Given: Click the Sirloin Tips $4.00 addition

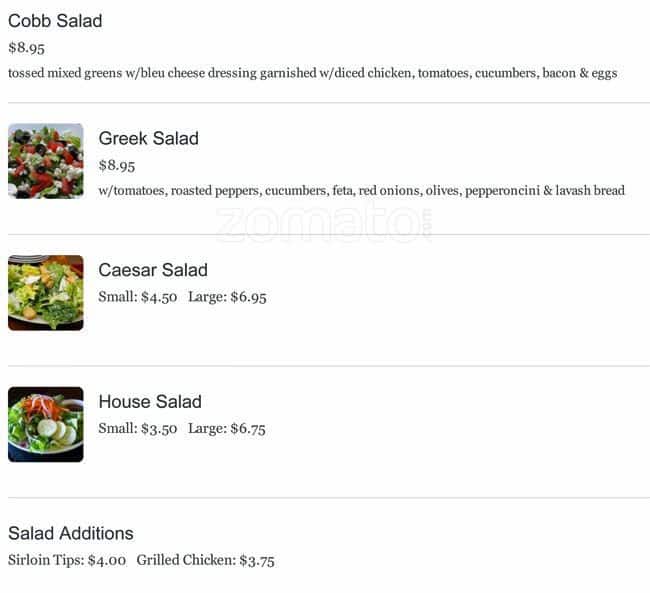Looking at the screenshot, I should [x=67, y=560].
